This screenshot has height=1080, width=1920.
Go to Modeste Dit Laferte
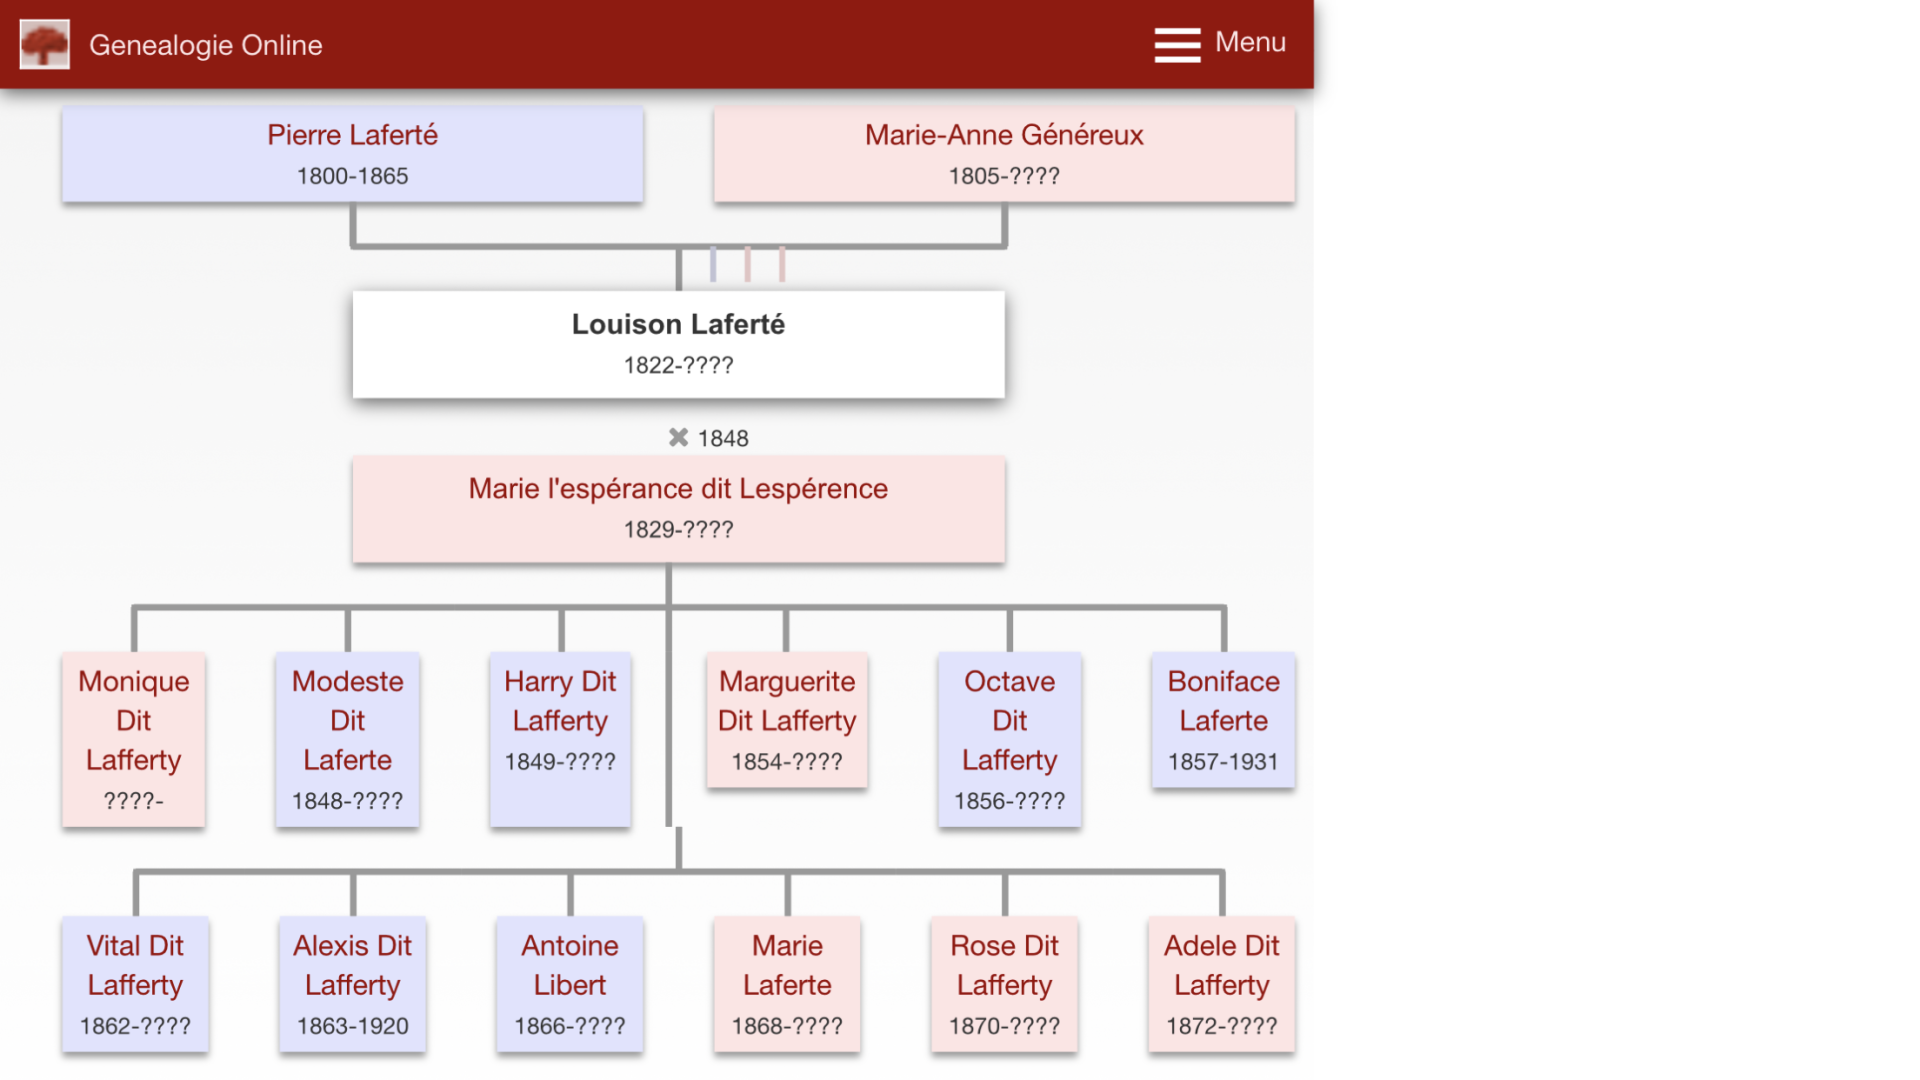(347, 739)
